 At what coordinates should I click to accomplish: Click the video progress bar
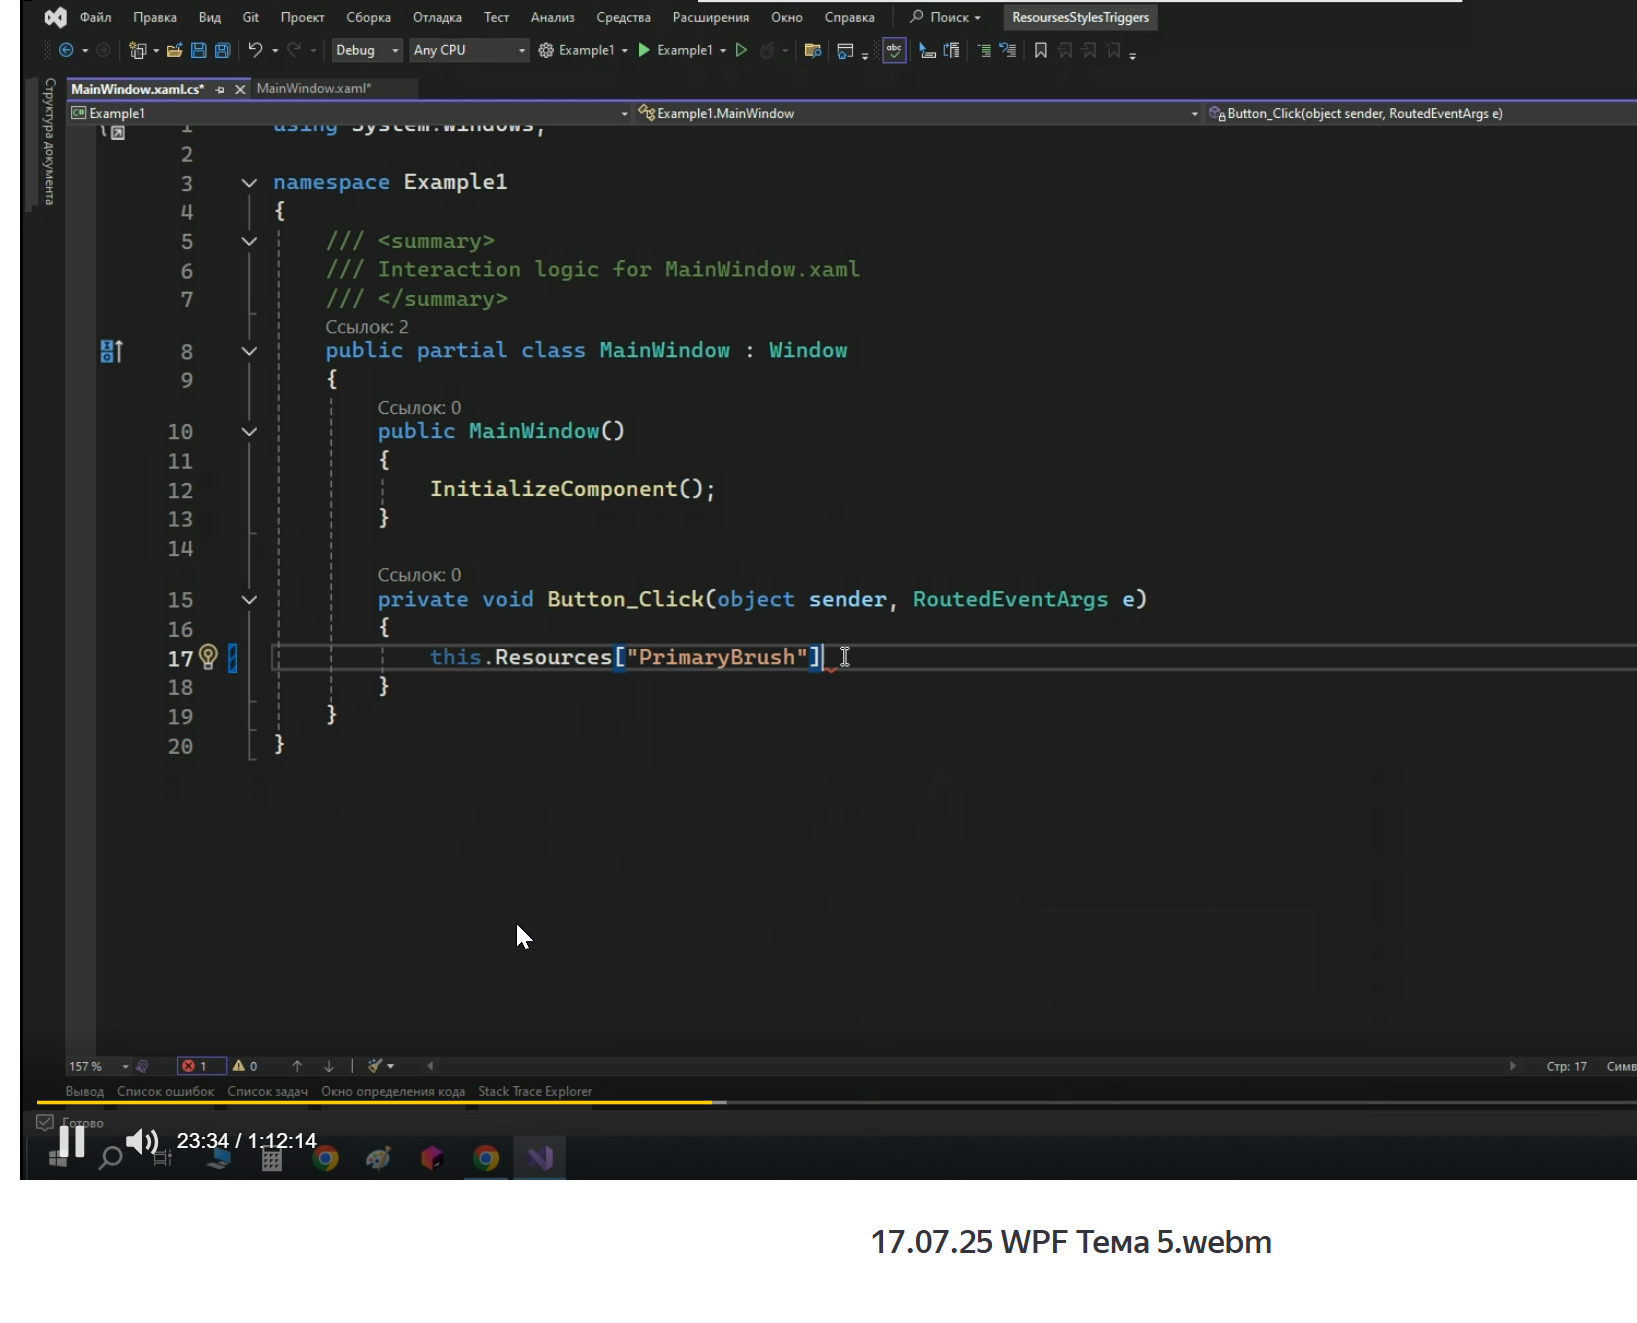pos(836,1102)
